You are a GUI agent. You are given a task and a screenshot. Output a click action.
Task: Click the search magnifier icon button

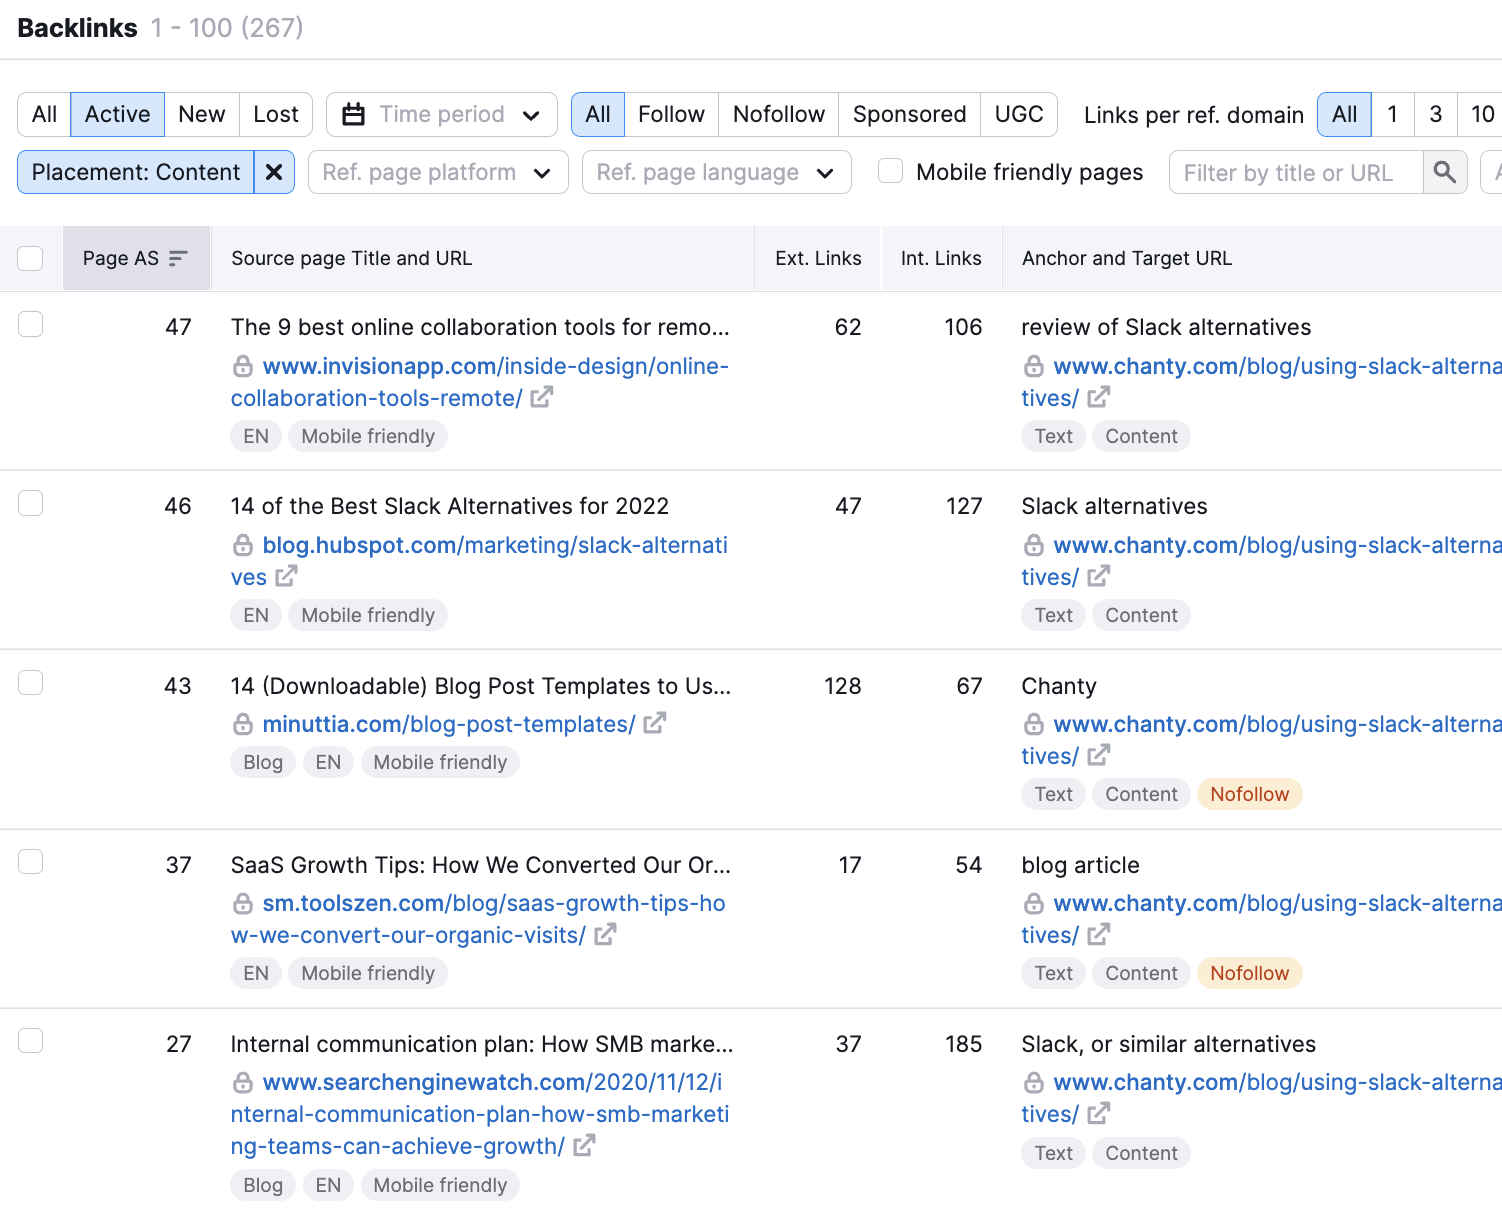coord(1444,172)
